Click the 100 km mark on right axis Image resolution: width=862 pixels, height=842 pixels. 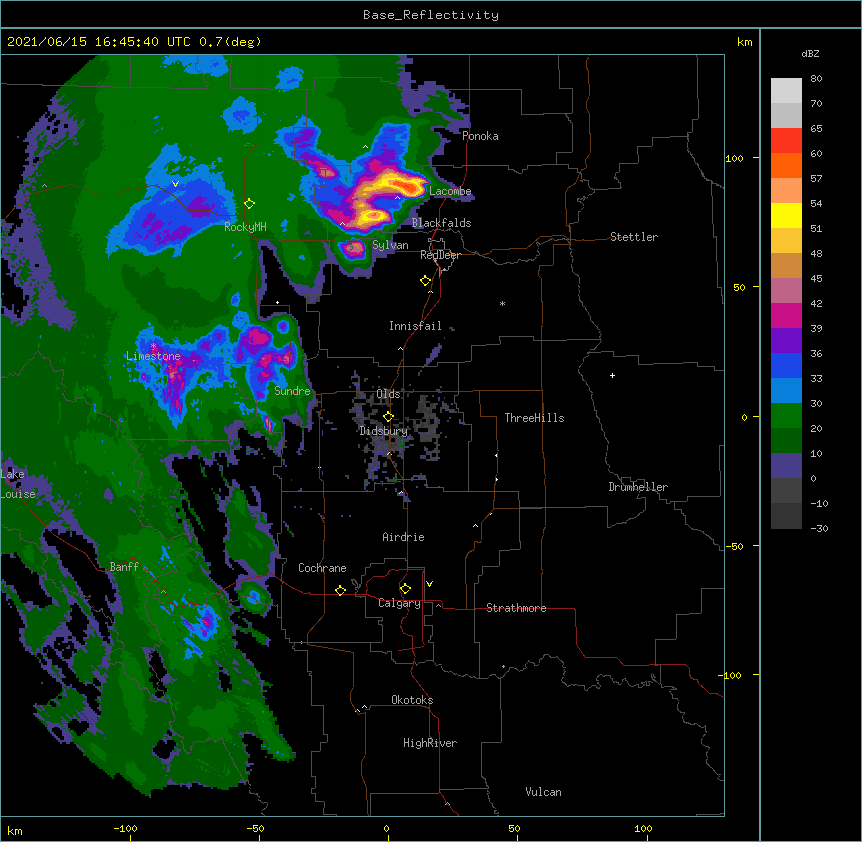734,158
